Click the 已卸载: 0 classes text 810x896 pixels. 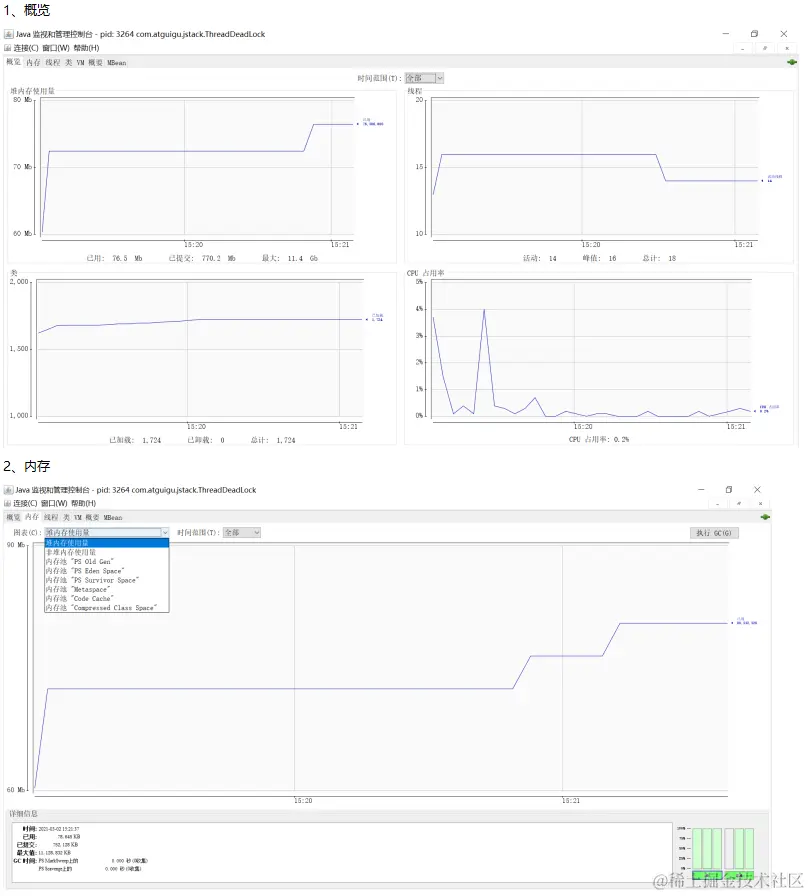(x=206, y=440)
